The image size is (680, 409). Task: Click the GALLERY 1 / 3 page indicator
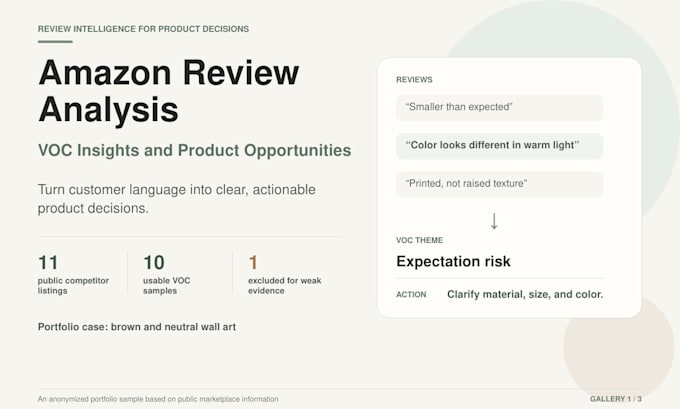coord(615,399)
